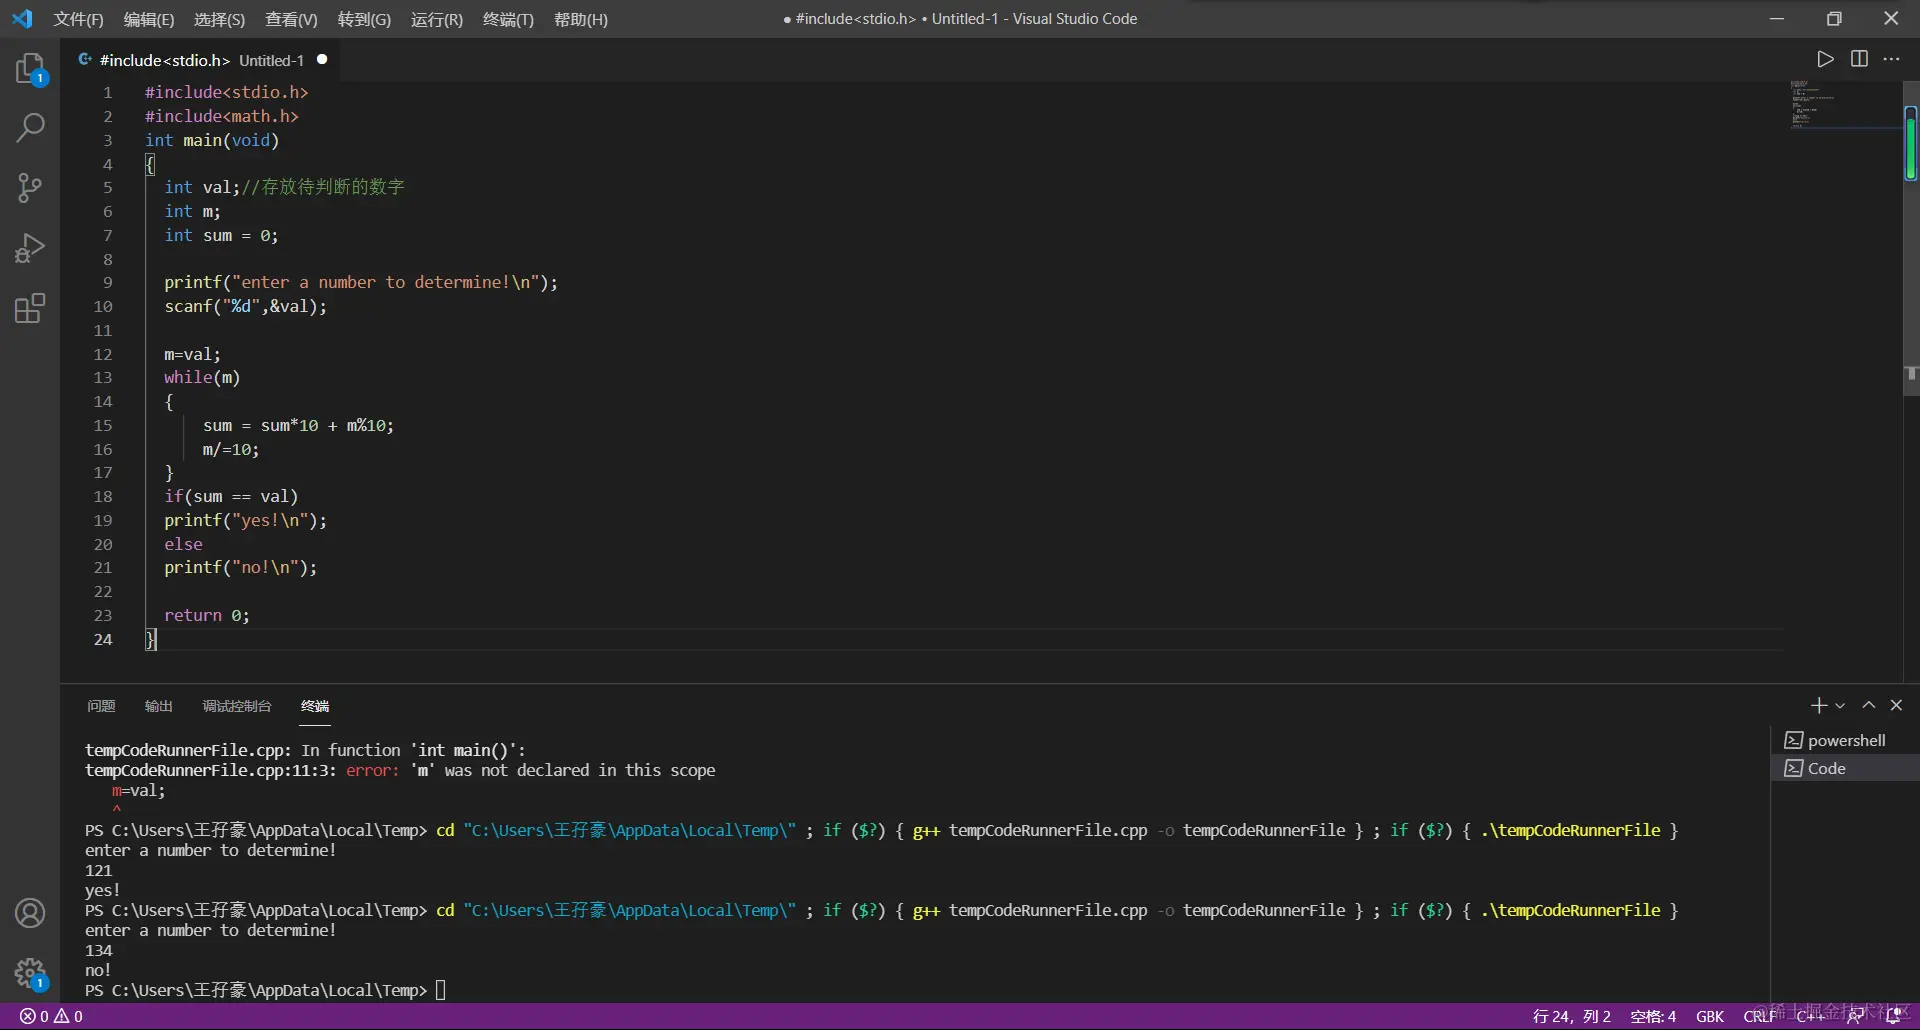Open the Accounts menu icon

[30, 913]
